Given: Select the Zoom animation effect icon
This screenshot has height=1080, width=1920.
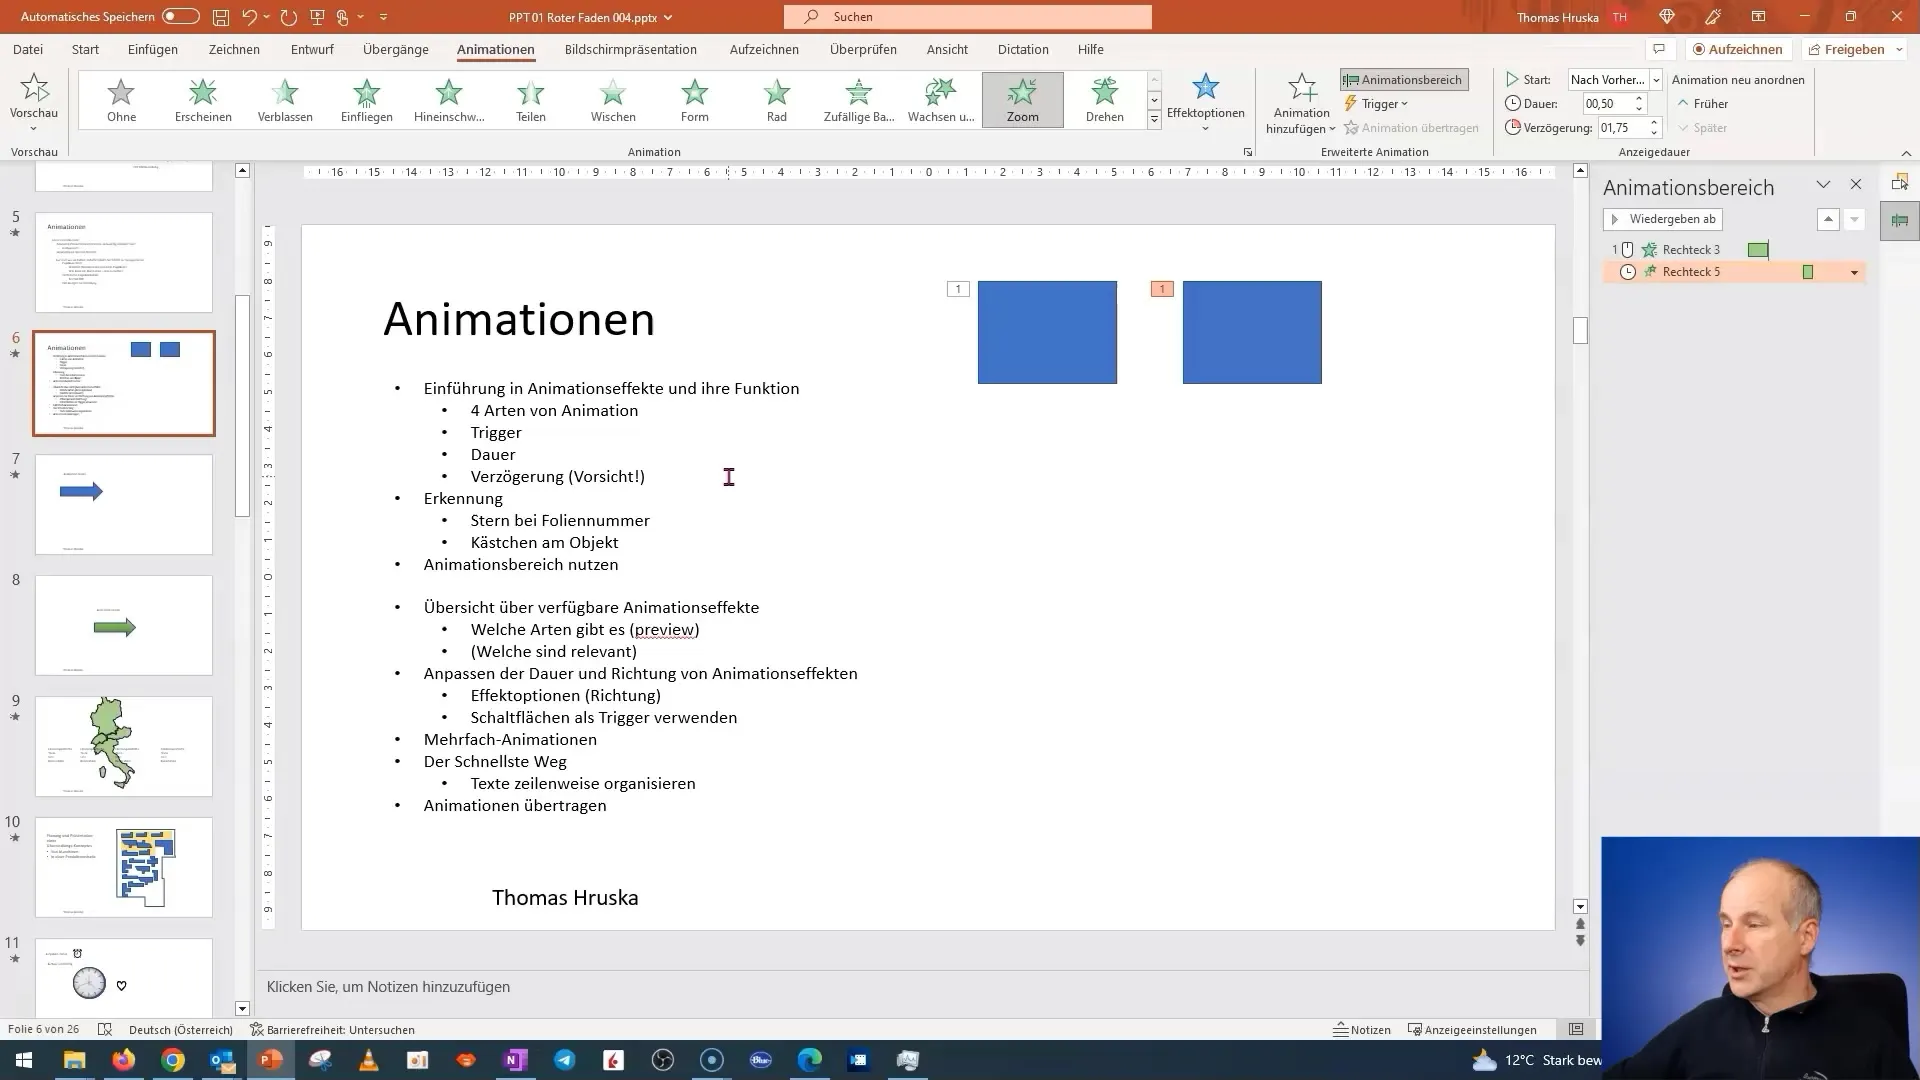Looking at the screenshot, I should [x=1022, y=99].
